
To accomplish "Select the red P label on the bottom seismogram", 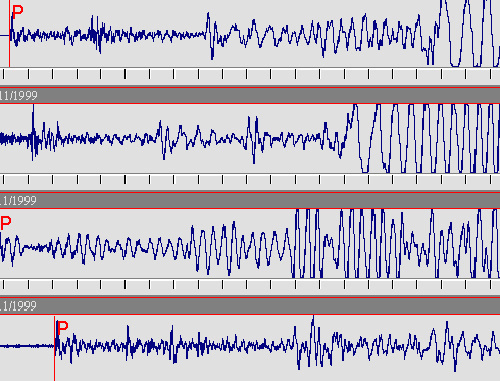I will pyautogui.click(x=62, y=327).
